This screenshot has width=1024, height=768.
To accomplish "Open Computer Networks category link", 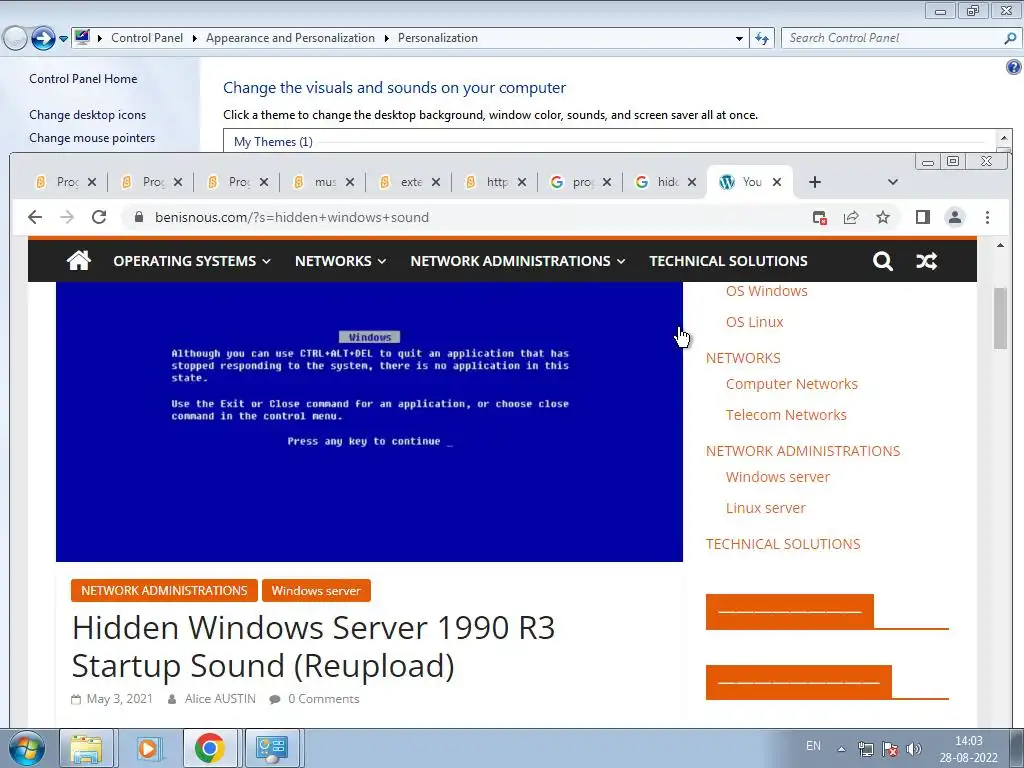I will tap(792, 384).
